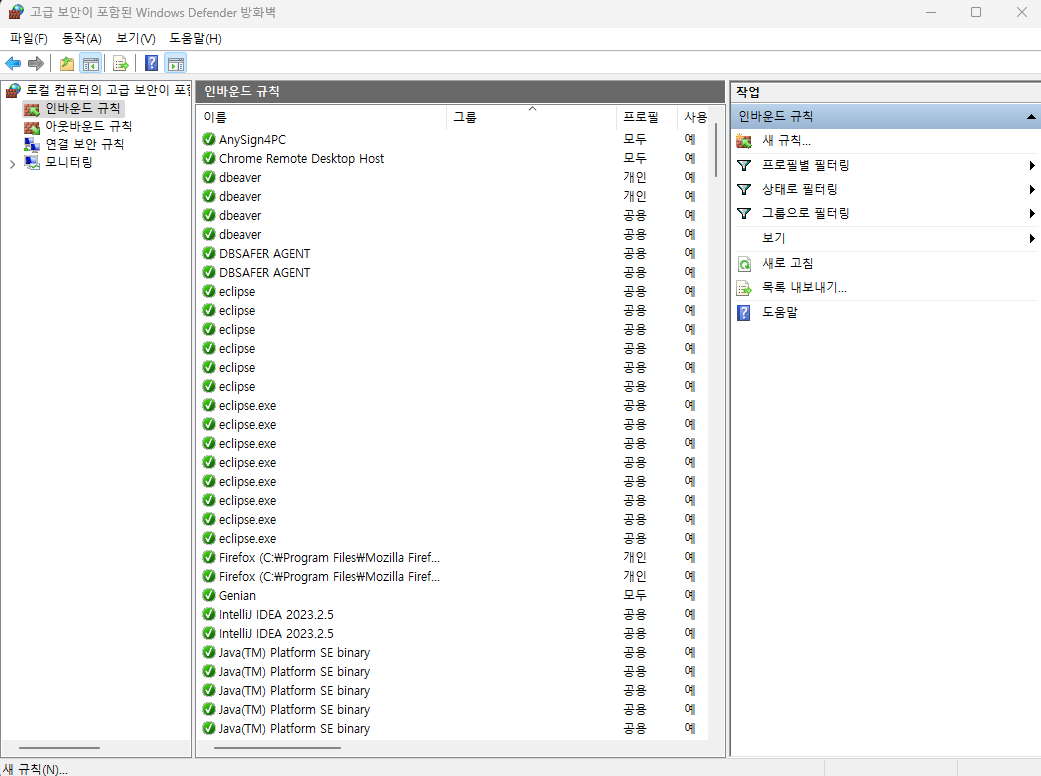Click the green check icon for Genian
Image resolution: width=1041 pixels, height=776 pixels.
(209, 595)
